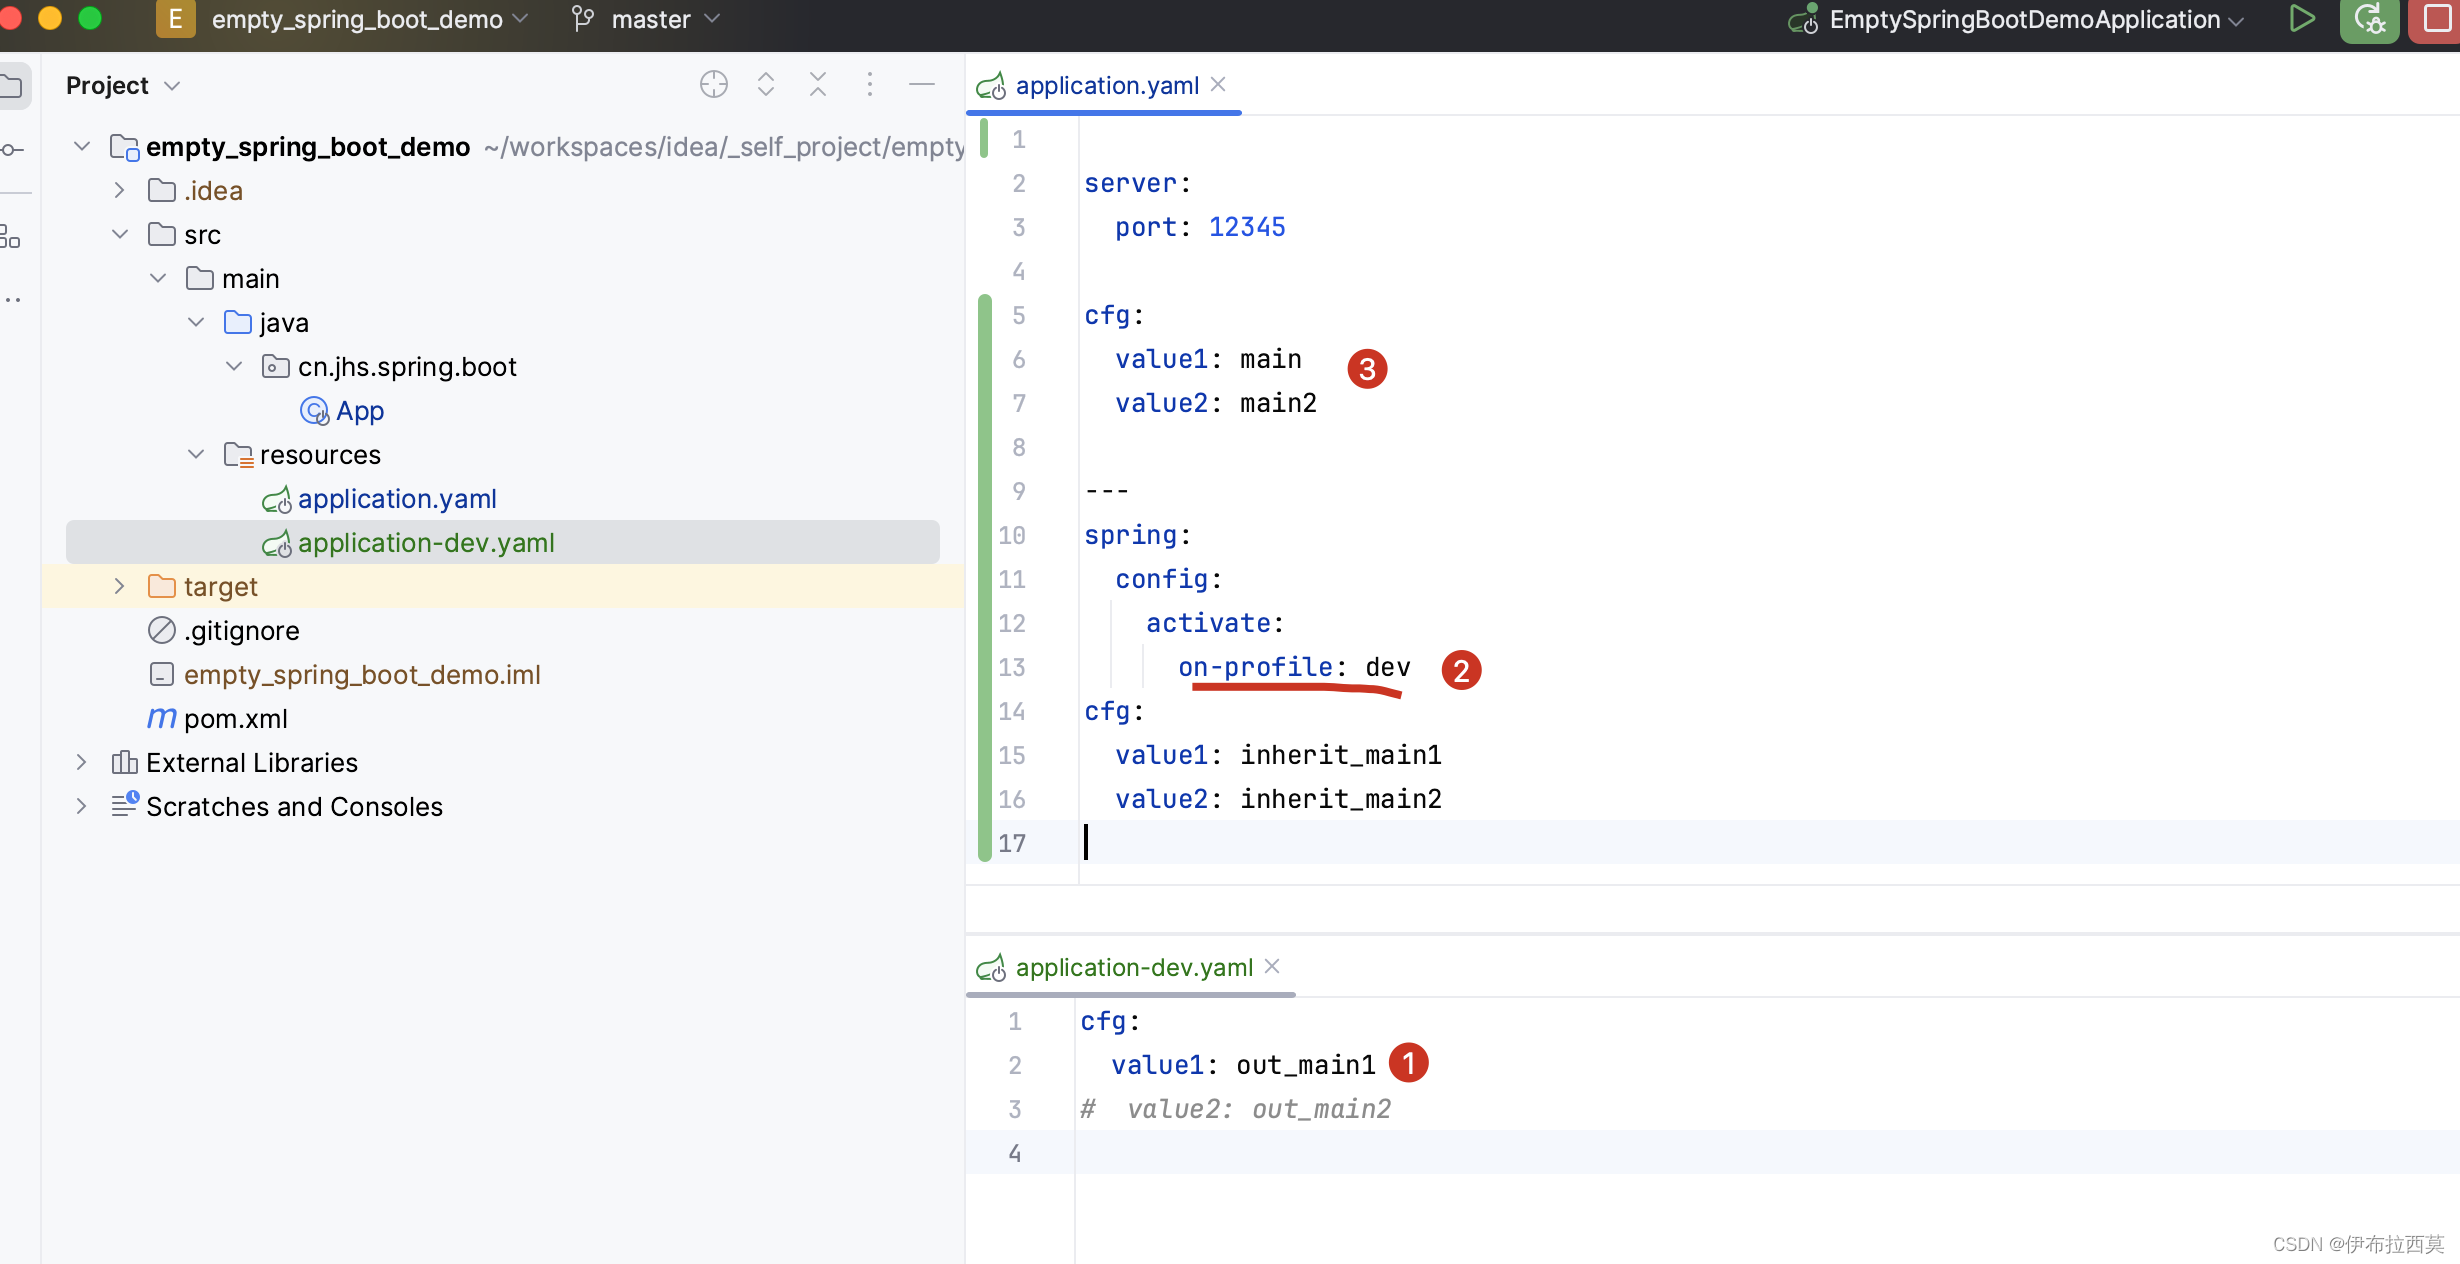This screenshot has height=1264, width=2460.
Task: Collapse the cn.jhs.spring.boot package chevron
Action: [234, 367]
